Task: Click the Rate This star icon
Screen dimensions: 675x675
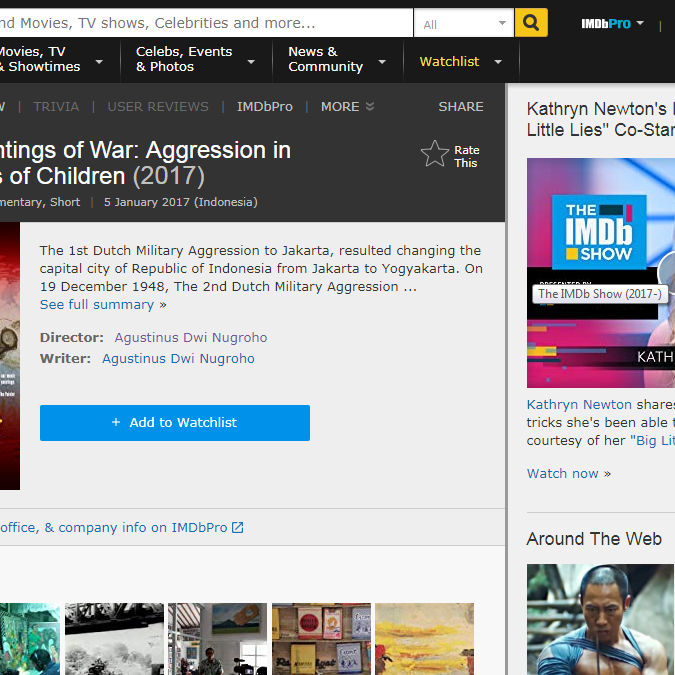Action: click(x=435, y=154)
